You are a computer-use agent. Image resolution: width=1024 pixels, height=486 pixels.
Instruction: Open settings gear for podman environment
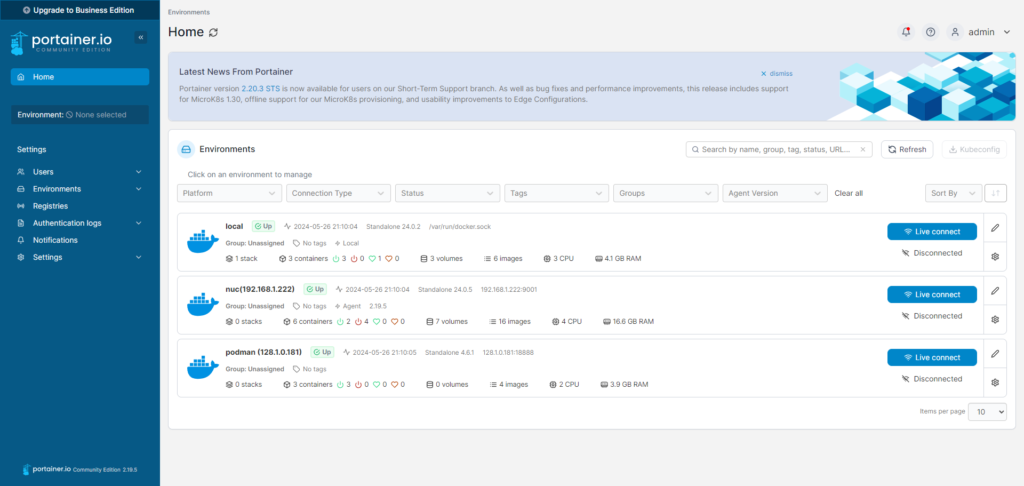(995, 382)
